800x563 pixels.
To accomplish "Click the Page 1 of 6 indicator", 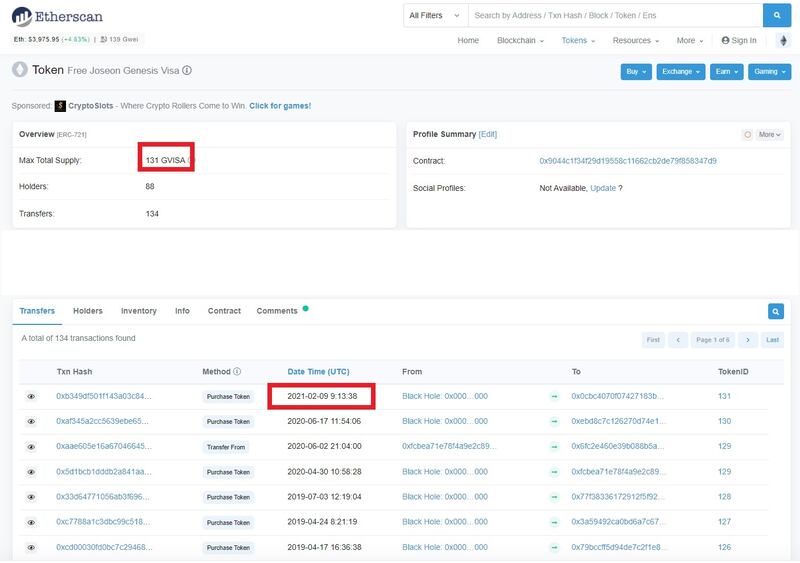I will [x=713, y=340].
